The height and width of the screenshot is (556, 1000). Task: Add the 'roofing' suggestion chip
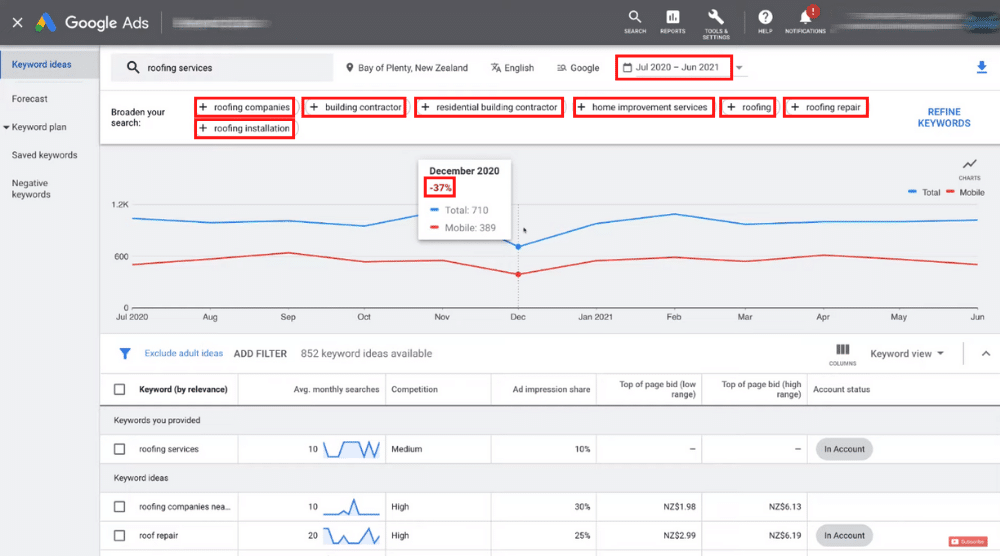click(x=748, y=107)
